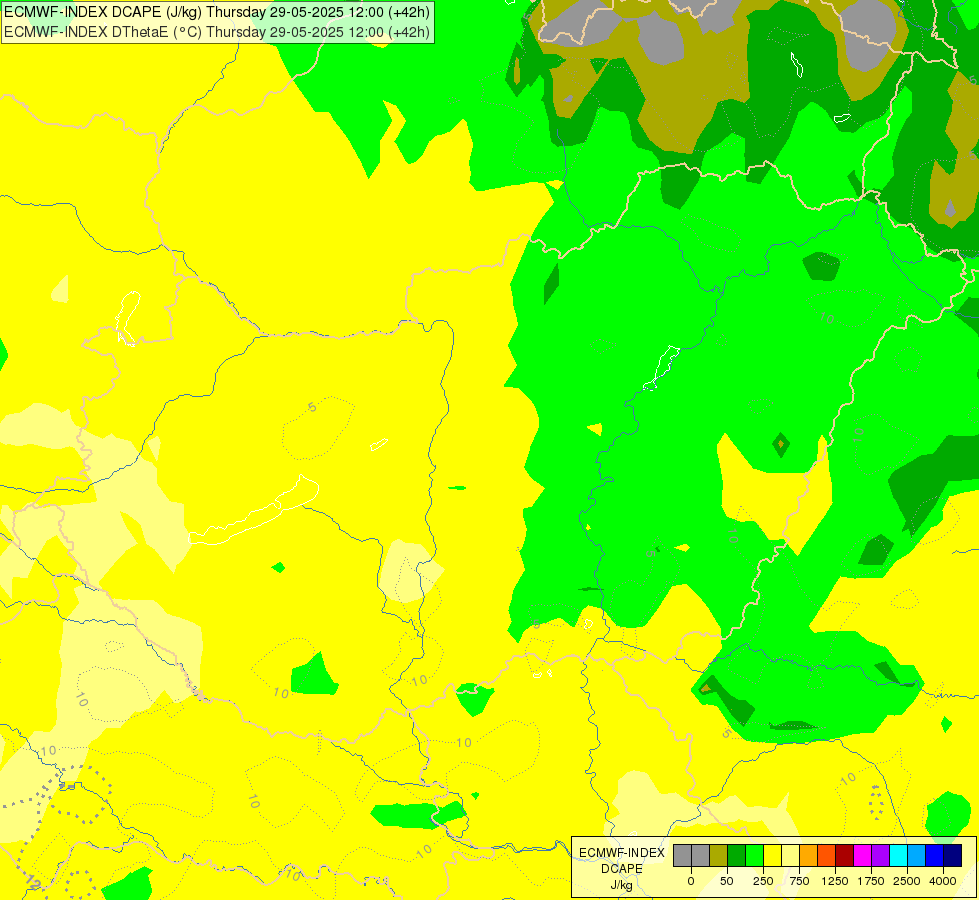This screenshot has height=900, width=979.
Task: Click the legend value '0'
Action: point(691,881)
